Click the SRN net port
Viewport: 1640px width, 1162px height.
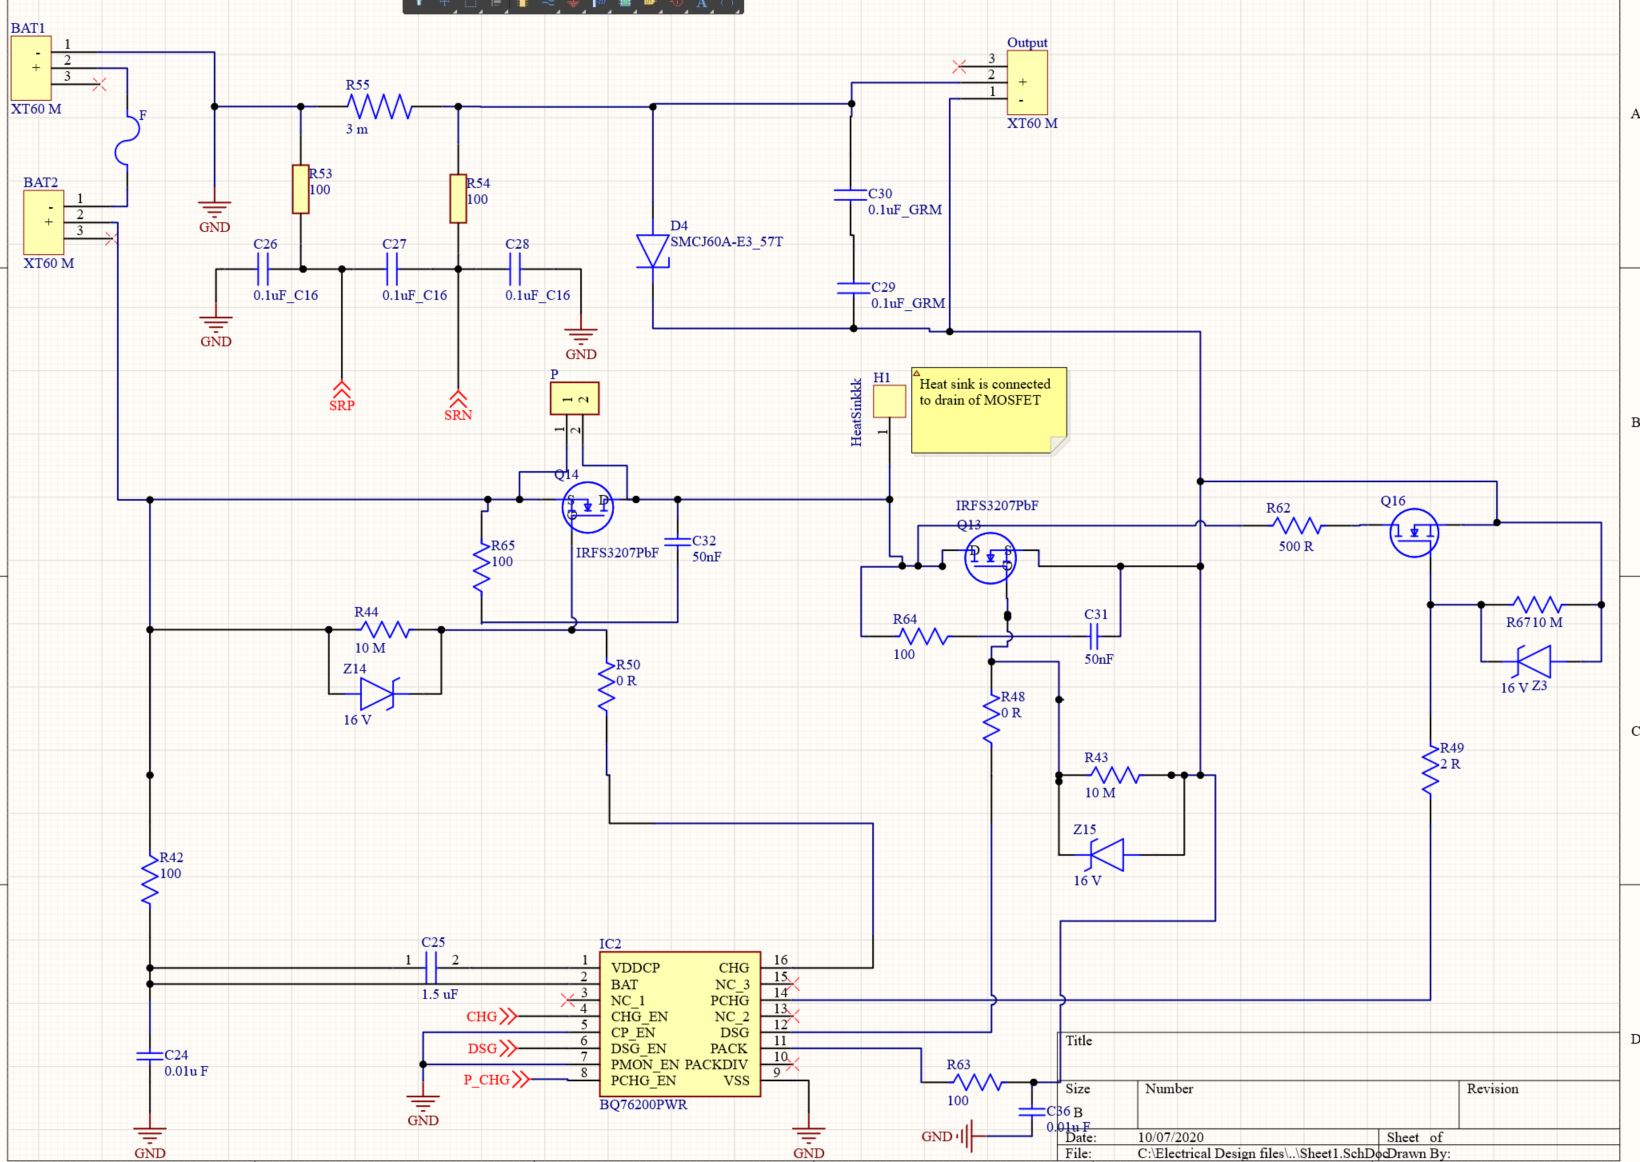(458, 404)
